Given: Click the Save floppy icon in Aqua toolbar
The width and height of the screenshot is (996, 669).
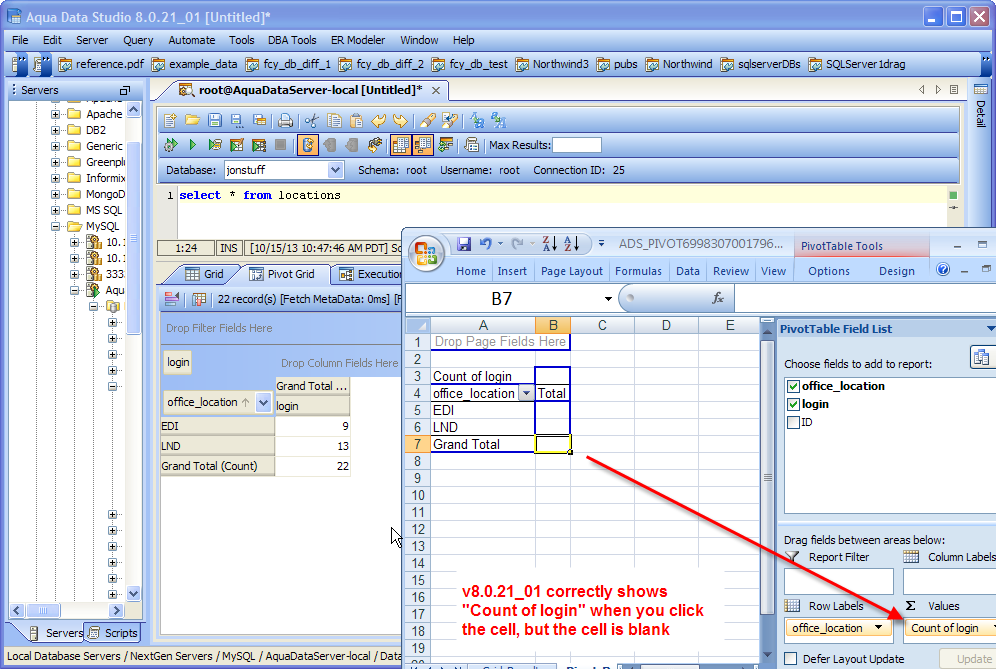Looking at the screenshot, I should click(x=215, y=121).
